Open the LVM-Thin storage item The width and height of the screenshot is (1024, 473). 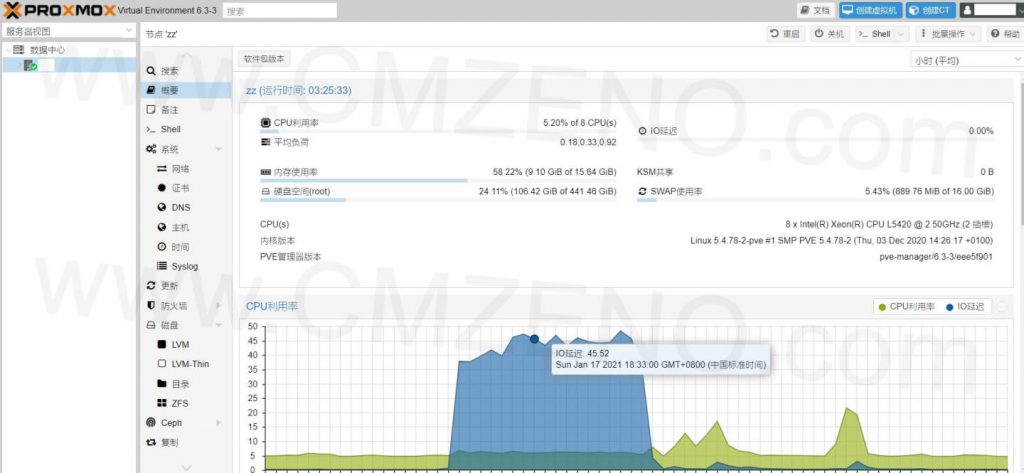(x=188, y=363)
